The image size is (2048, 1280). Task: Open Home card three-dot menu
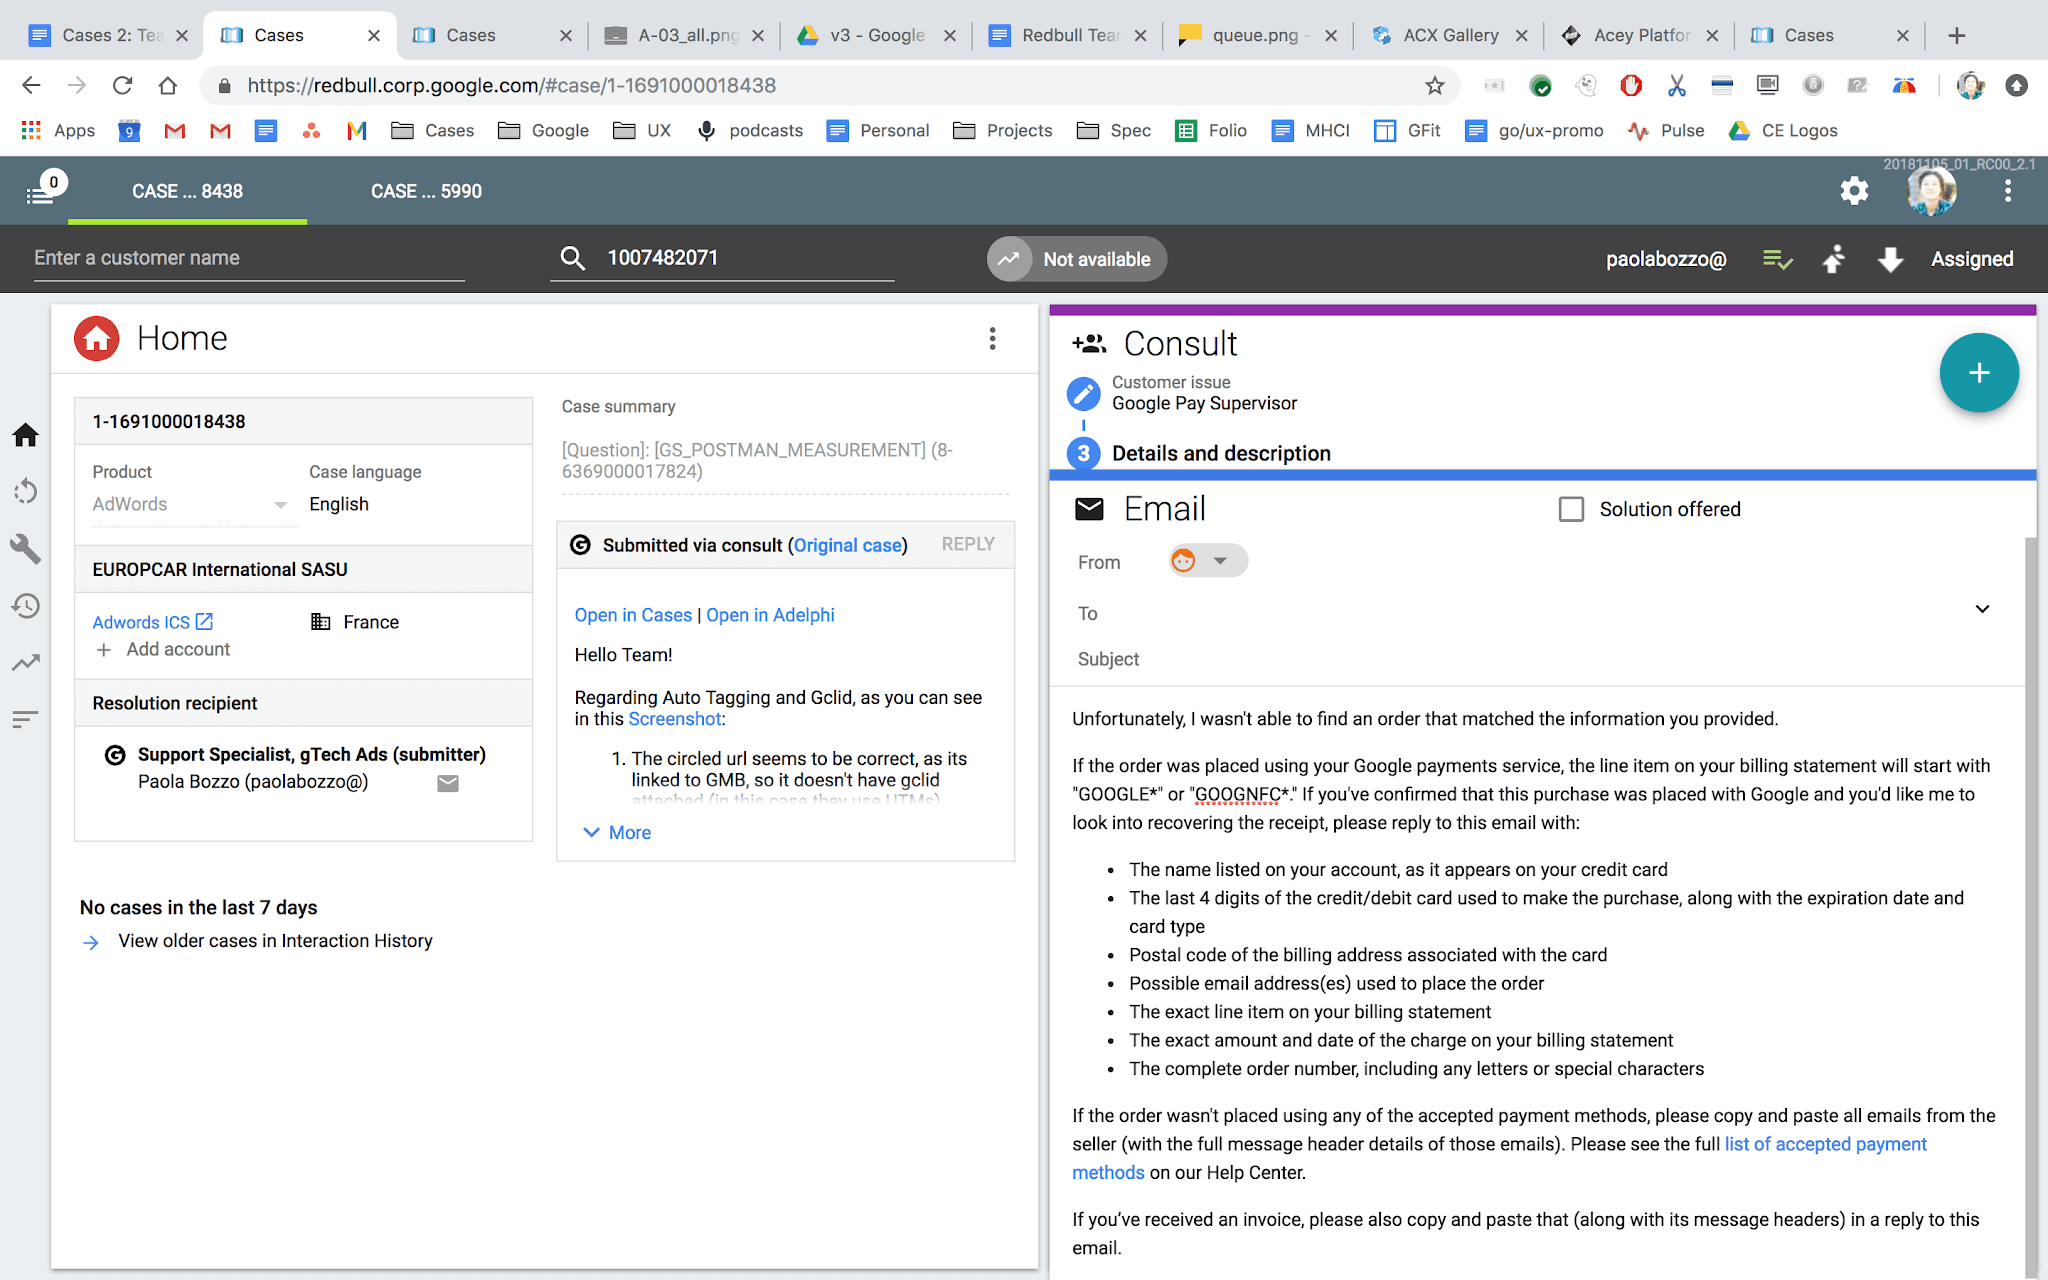point(992,338)
